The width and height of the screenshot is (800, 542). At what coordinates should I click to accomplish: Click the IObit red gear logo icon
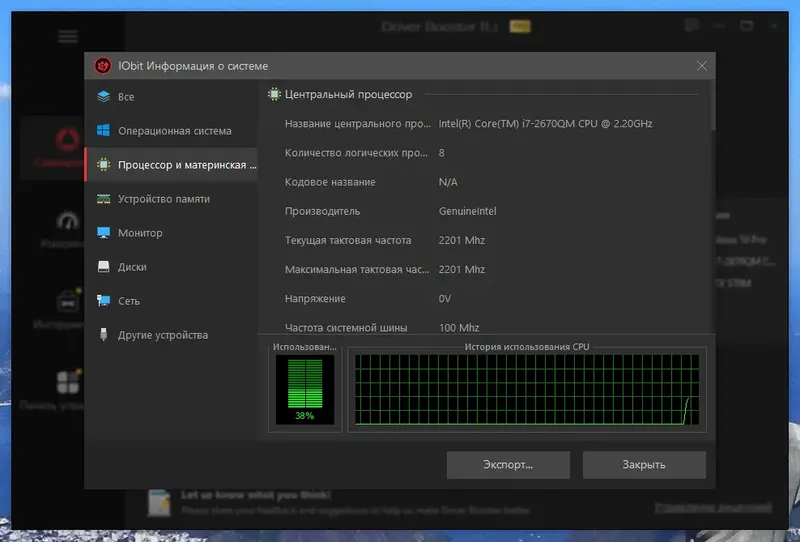point(103,66)
